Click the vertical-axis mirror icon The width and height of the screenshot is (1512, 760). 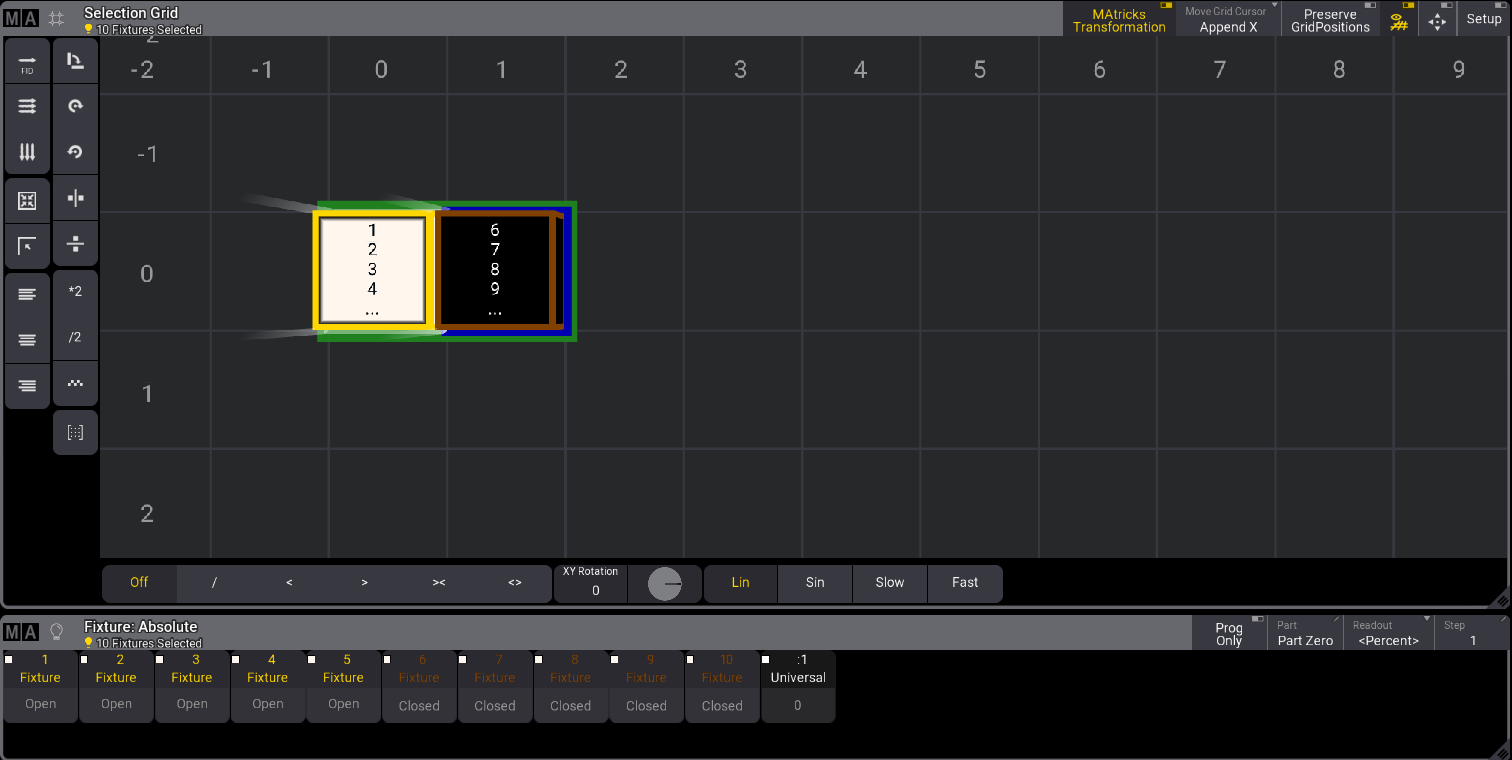[75, 198]
